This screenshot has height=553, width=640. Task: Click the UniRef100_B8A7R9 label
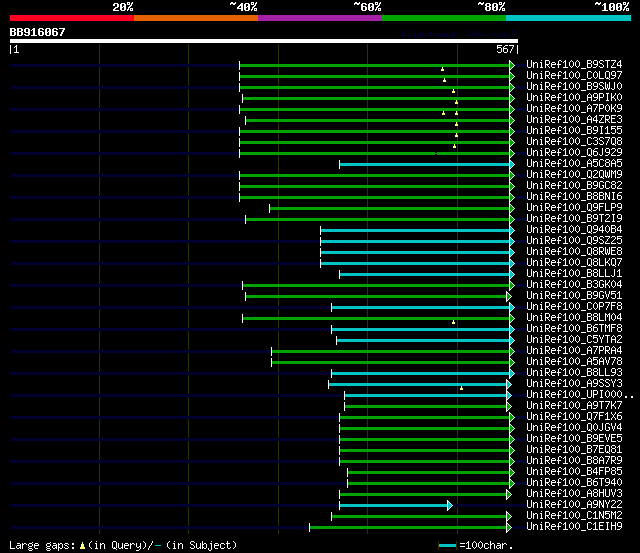tap(574, 461)
